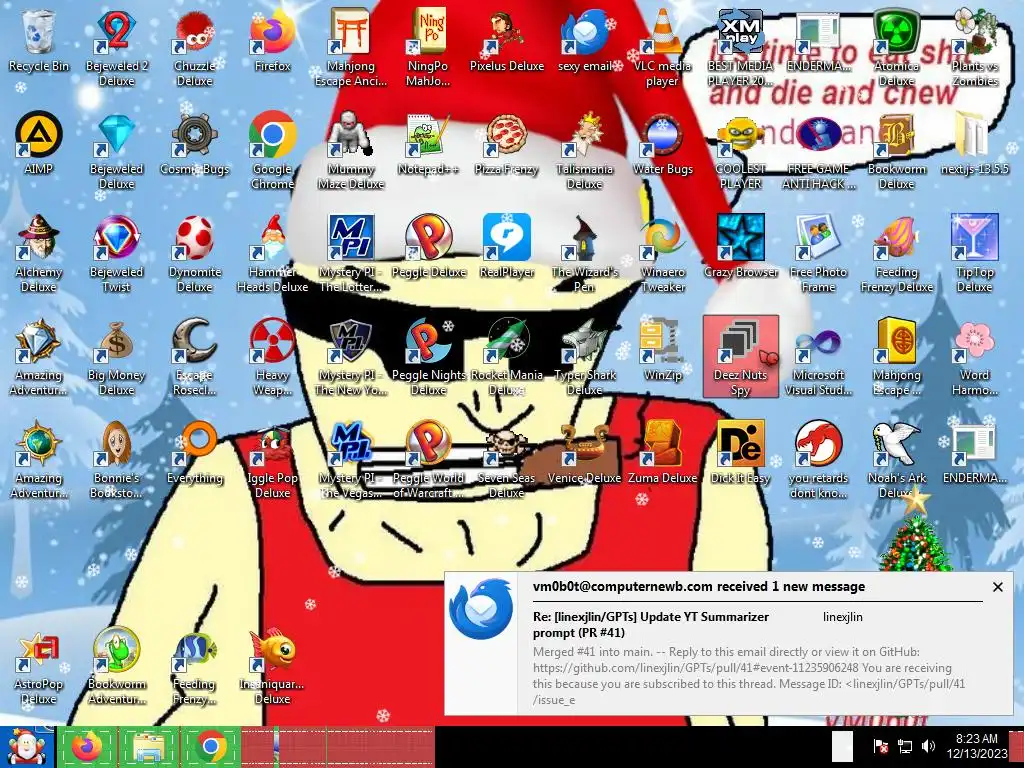Open File Explorer on the taskbar
The height and width of the screenshot is (768, 1024).
(148, 746)
